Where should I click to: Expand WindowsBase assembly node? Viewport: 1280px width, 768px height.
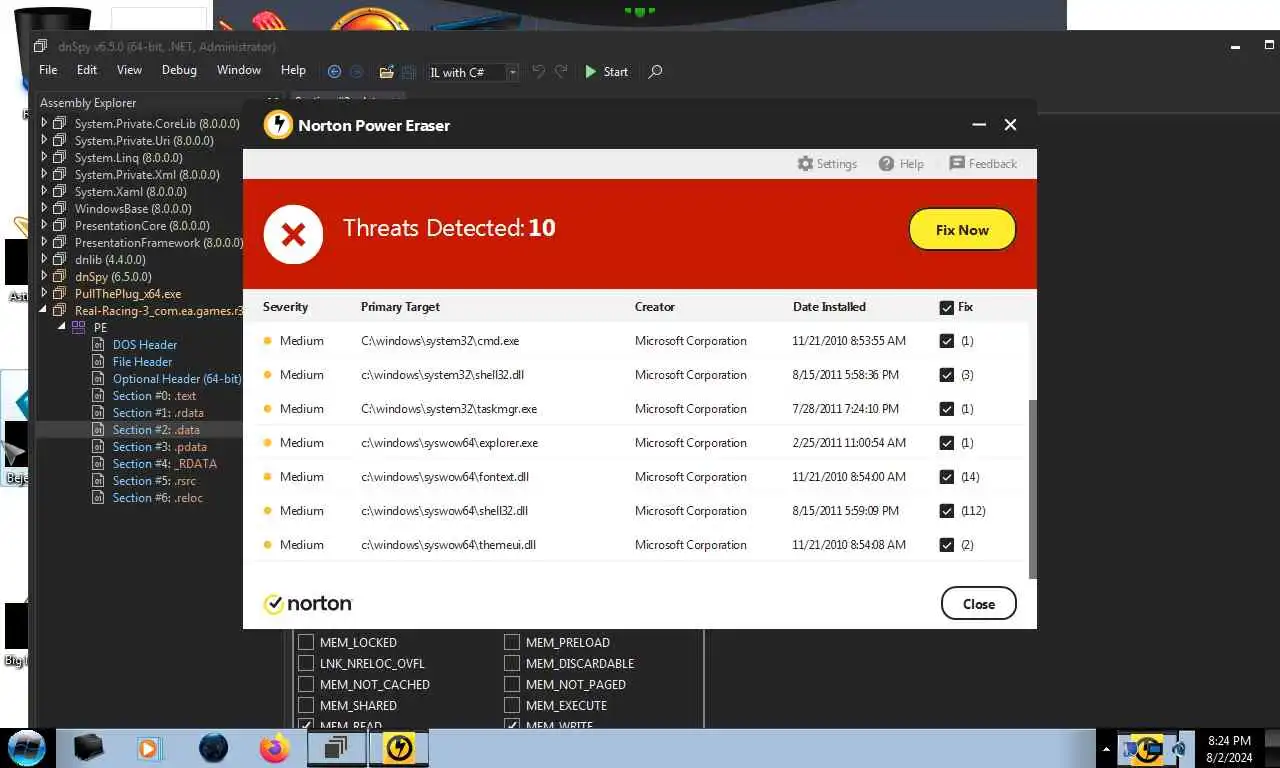[x=44, y=208]
